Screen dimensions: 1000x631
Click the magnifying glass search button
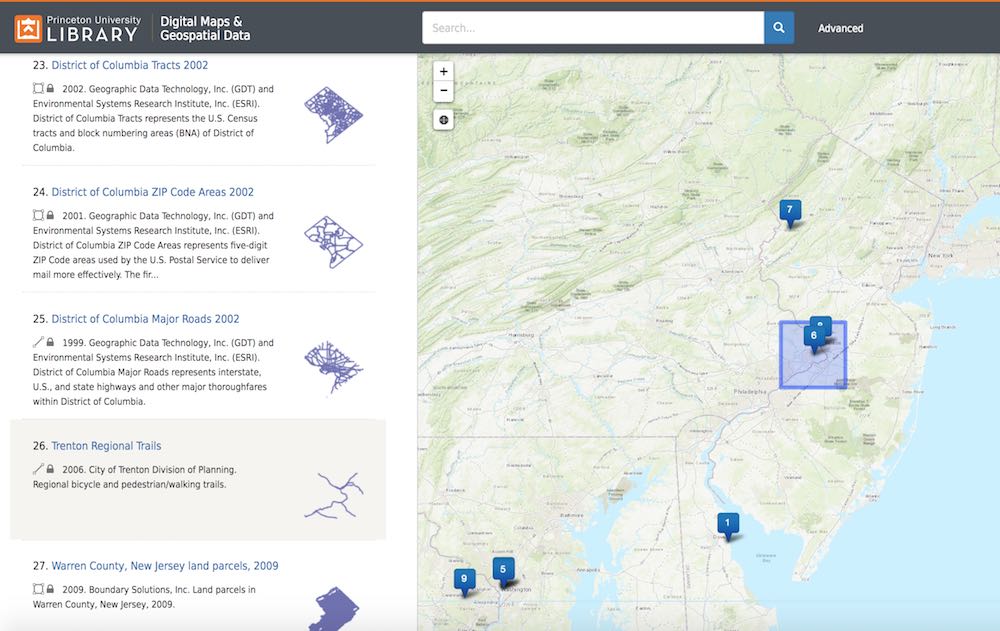779,28
